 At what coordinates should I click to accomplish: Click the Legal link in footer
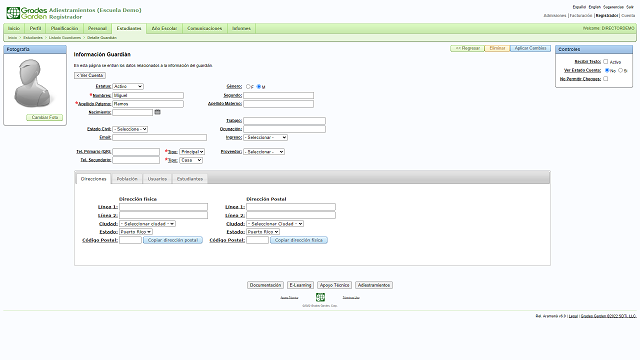pos(573,316)
